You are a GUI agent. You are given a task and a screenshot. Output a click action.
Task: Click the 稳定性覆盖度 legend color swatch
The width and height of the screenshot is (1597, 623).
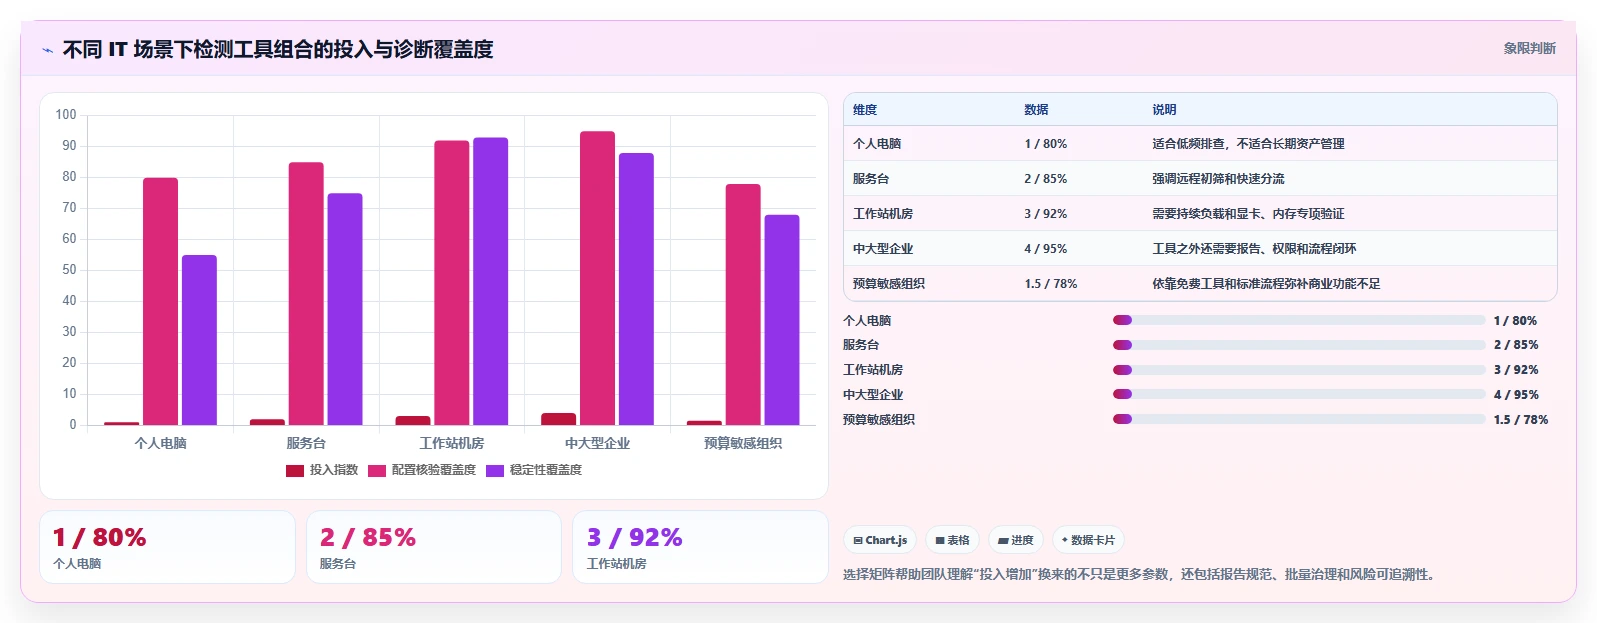coord(495,471)
